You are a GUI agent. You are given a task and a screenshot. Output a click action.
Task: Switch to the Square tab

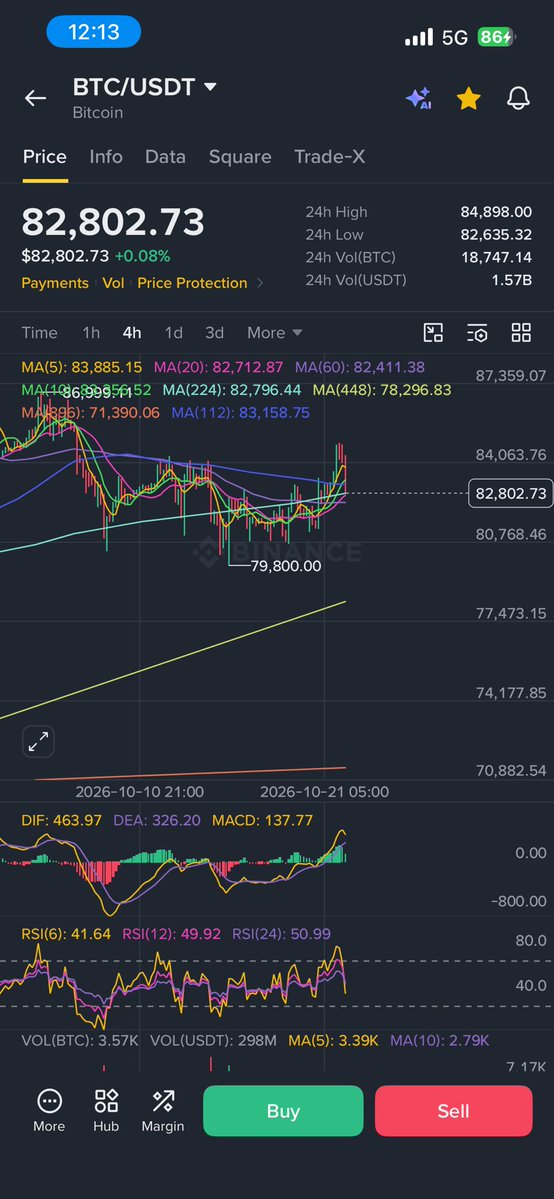tap(240, 157)
